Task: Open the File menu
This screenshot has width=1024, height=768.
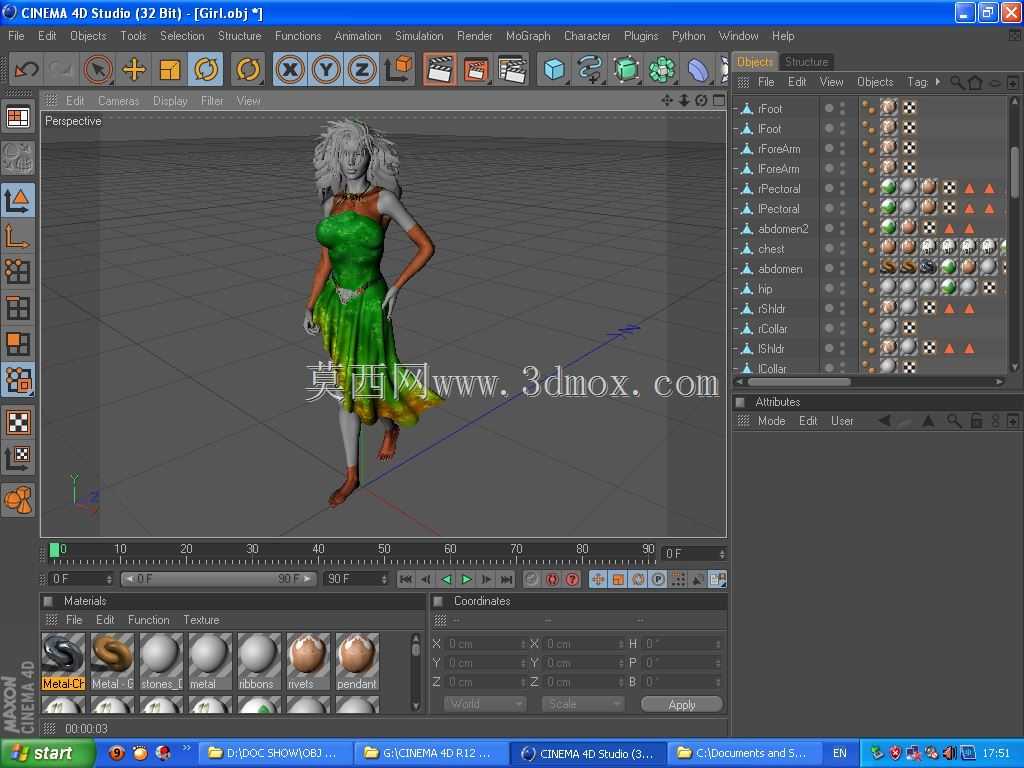Action: point(16,36)
